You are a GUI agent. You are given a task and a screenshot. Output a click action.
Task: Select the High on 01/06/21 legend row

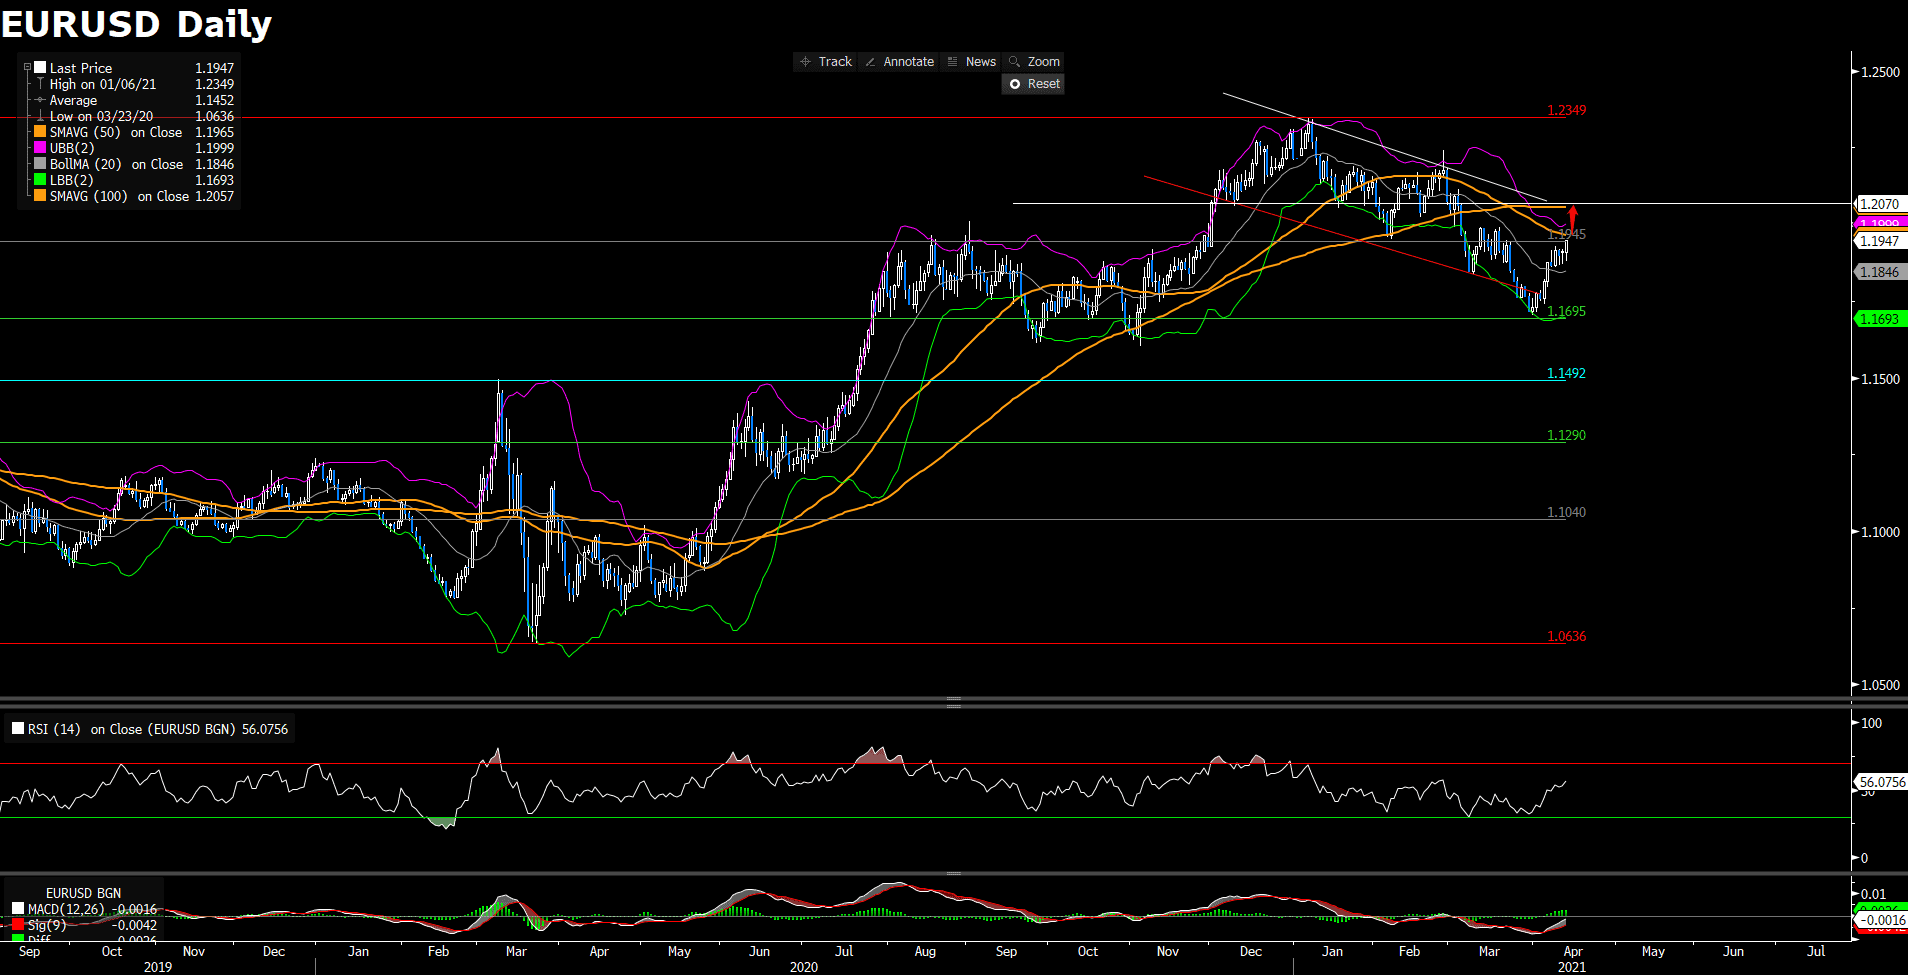(x=134, y=84)
